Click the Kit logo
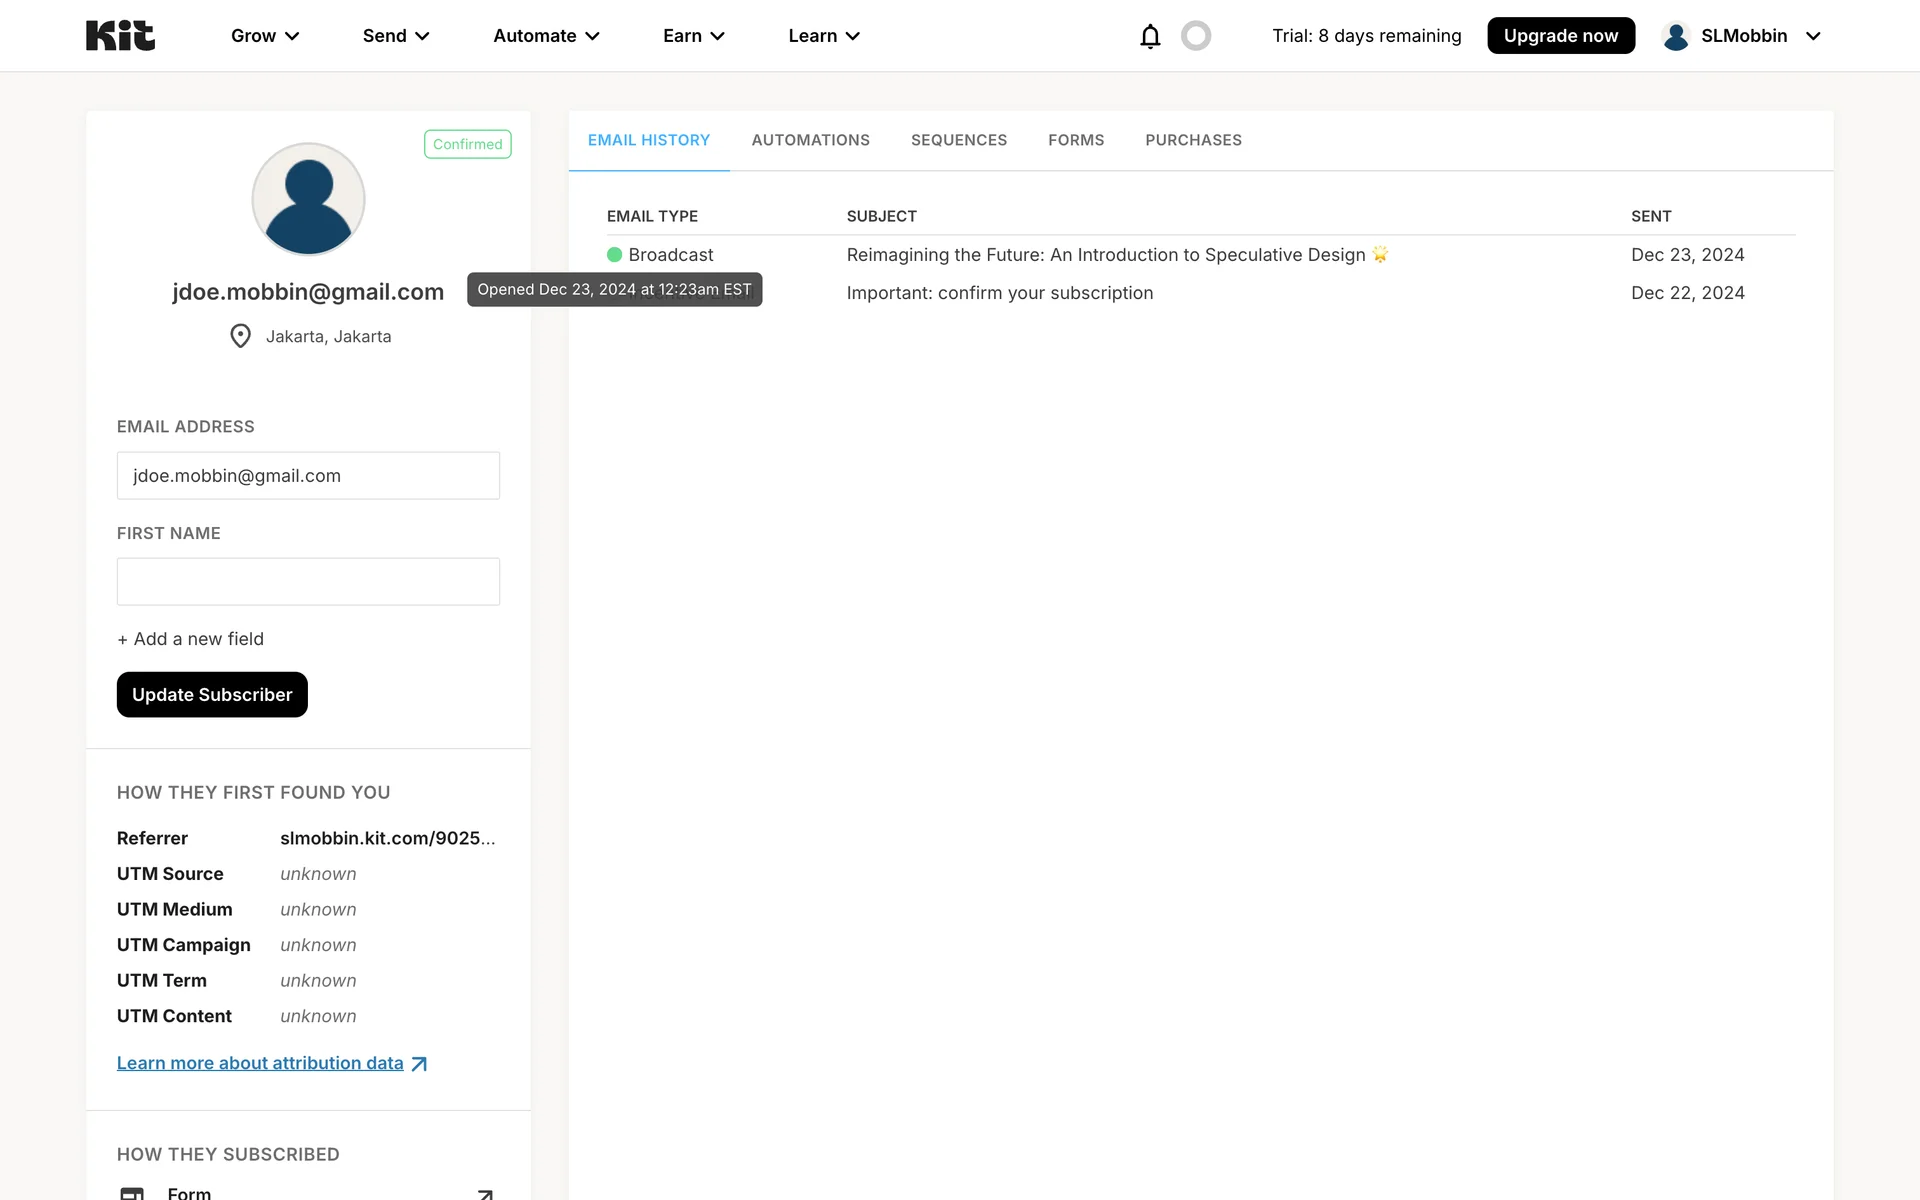The height and width of the screenshot is (1200, 1920). point(120,36)
